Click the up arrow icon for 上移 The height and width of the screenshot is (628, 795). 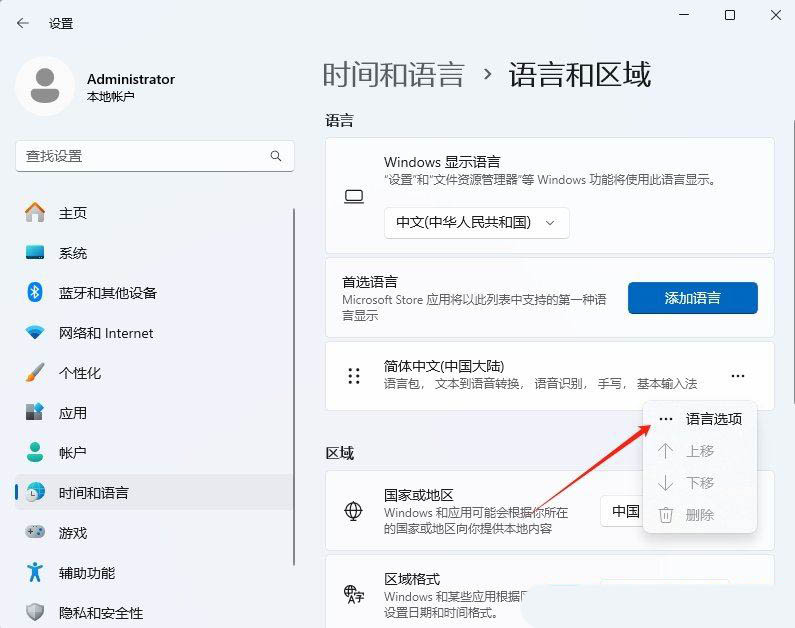(665, 451)
